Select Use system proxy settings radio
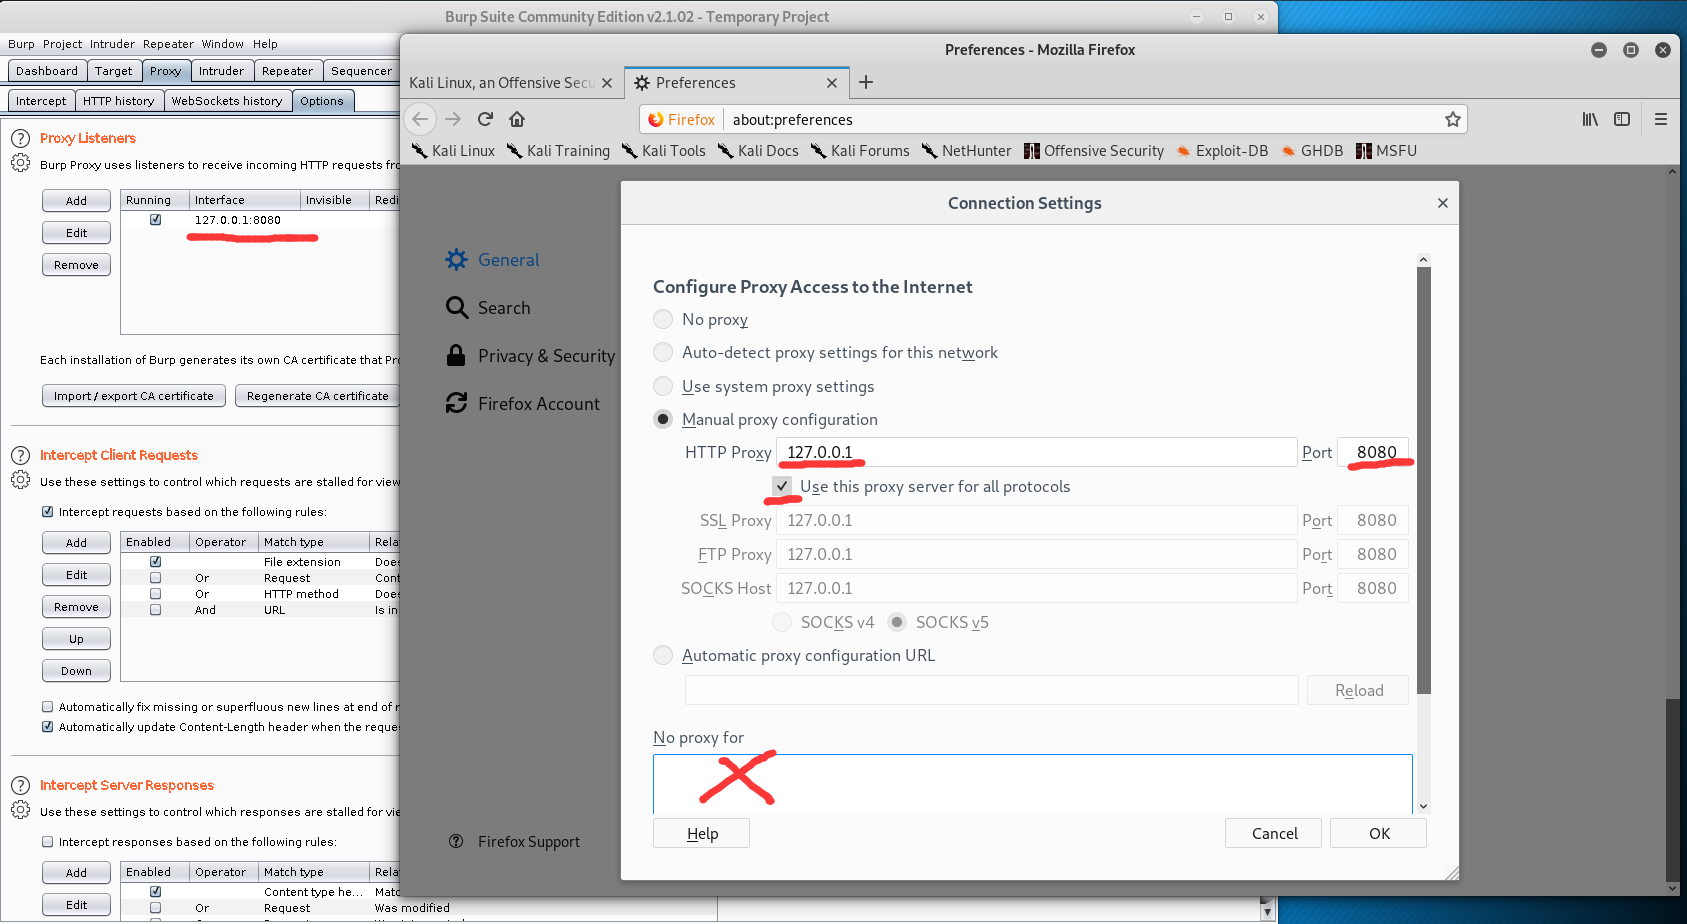 click(x=663, y=386)
